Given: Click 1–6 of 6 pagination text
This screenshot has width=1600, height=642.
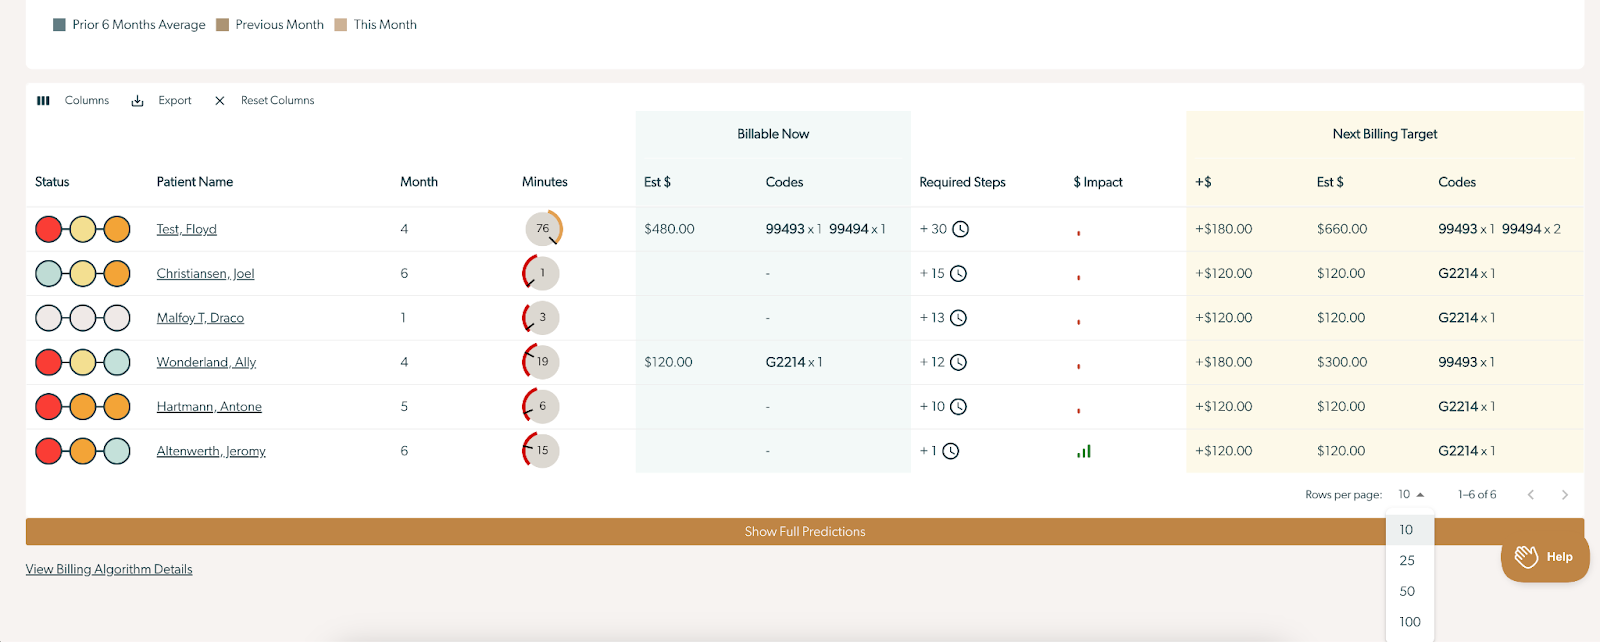Looking at the screenshot, I should 1477,495.
